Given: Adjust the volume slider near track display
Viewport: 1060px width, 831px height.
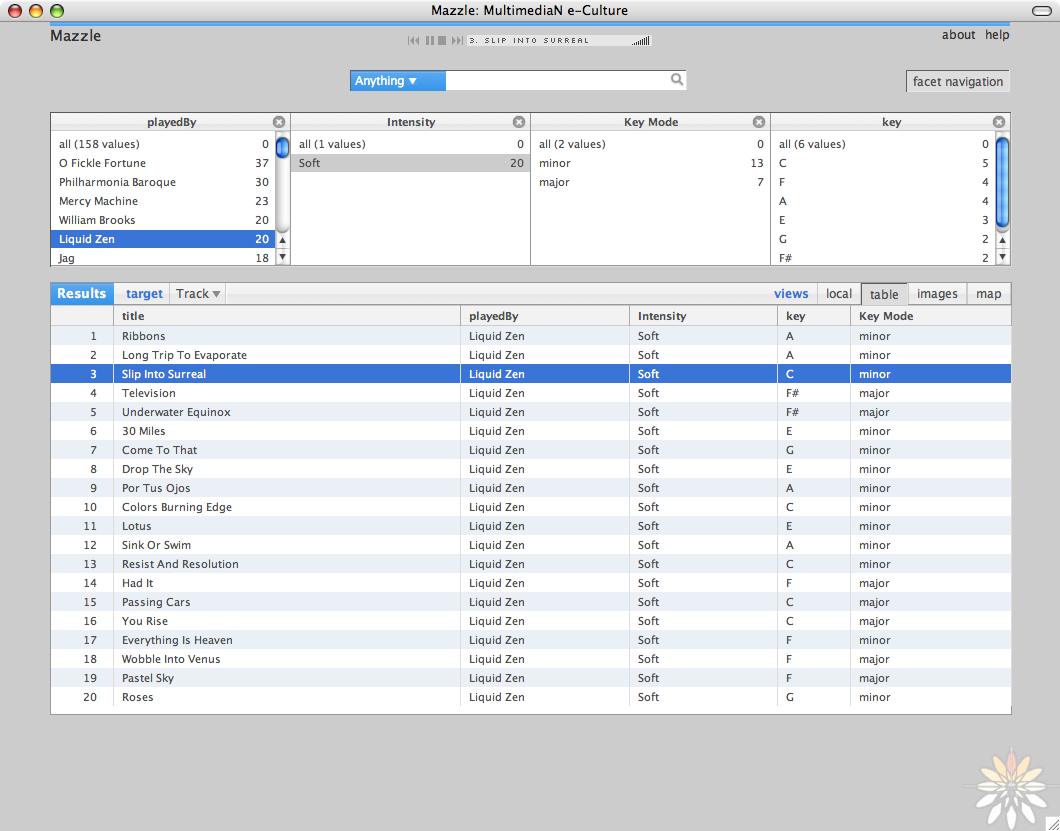Looking at the screenshot, I should (640, 41).
